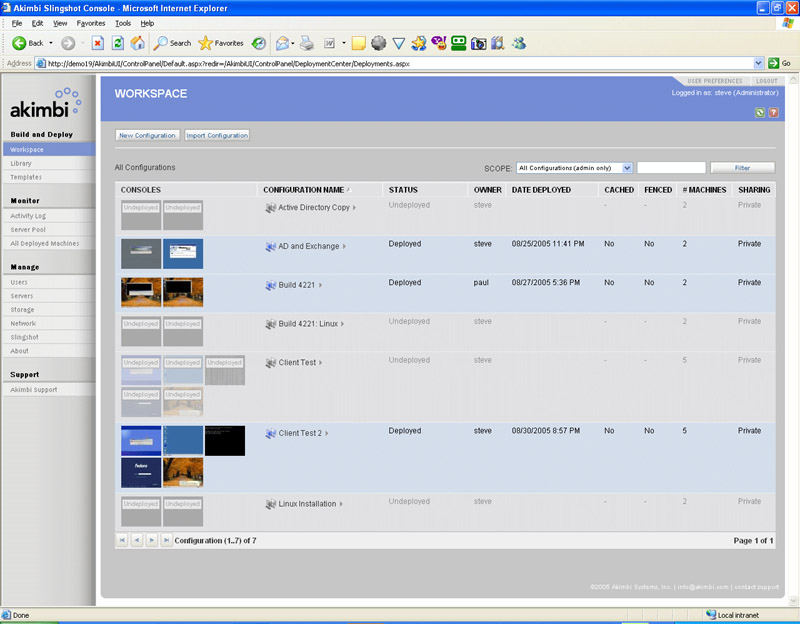Sort by Date Deployed column header
The height and width of the screenshot is (624, 800).
pos(541,190)
